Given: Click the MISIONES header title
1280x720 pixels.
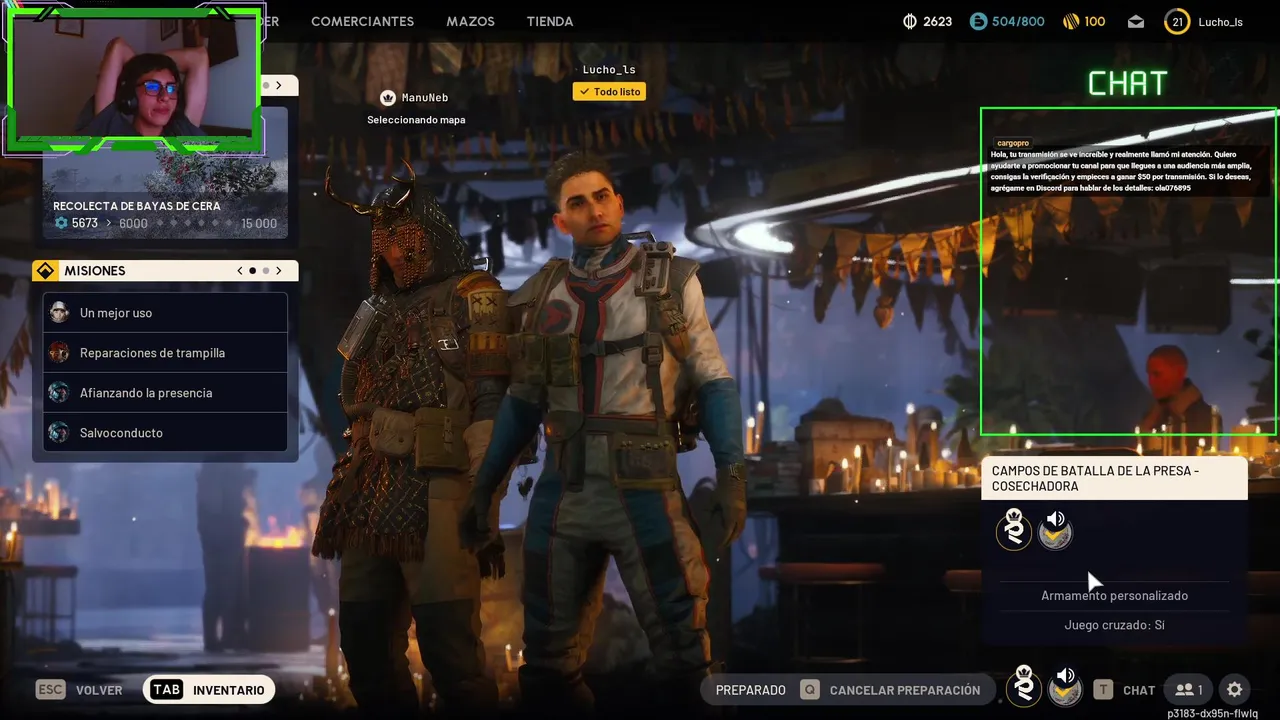Looking at the screenshot, I should coord(95,271).
